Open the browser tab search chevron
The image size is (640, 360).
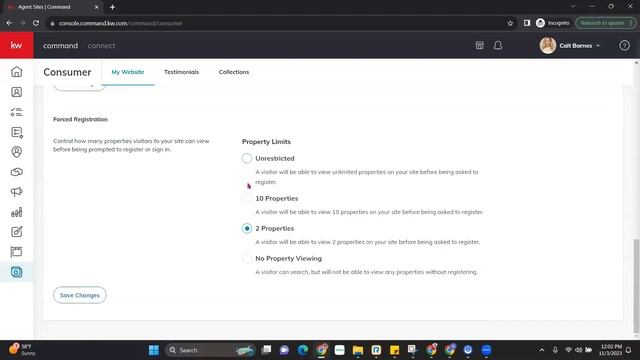573,7
